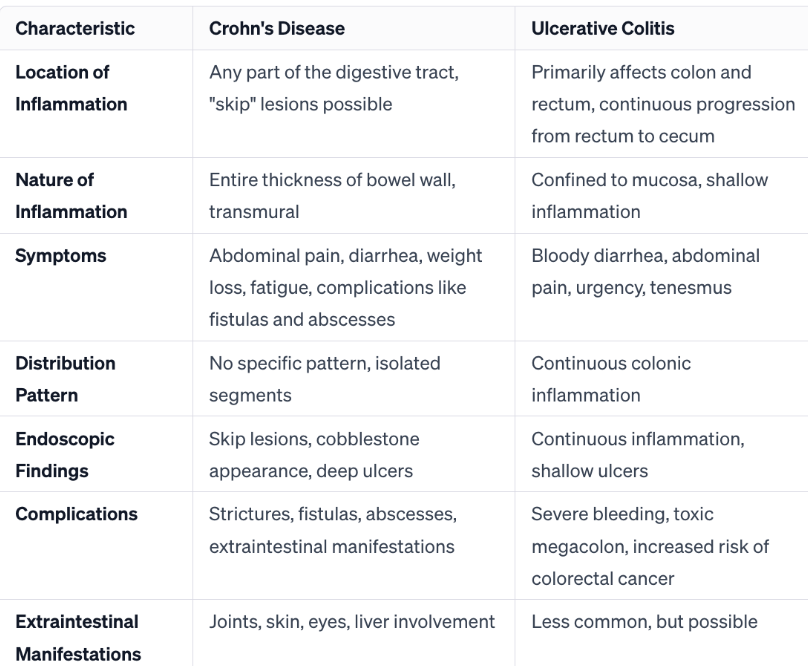This screenshot has width=808, height=666.
Task: Select the Endoscopic Findings row label
Action: 65,455
